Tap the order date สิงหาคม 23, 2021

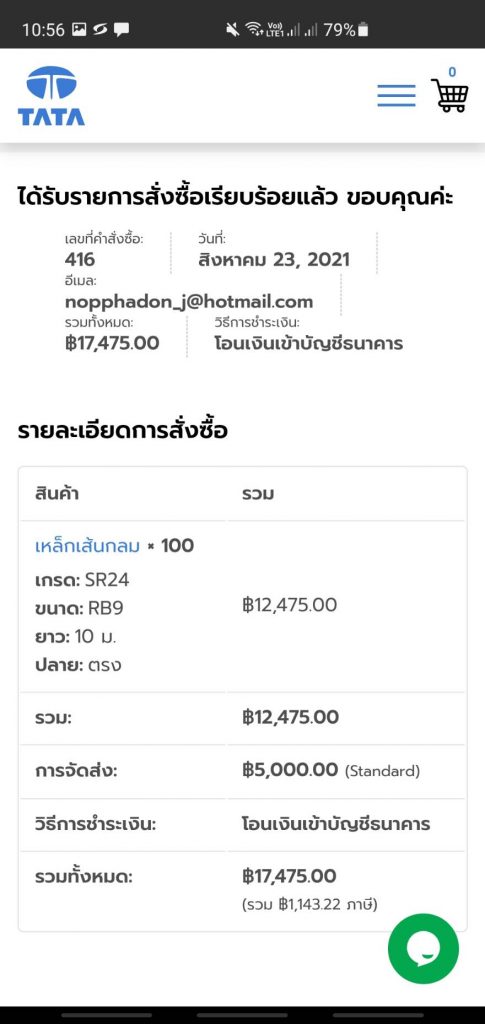coord(274,260)
